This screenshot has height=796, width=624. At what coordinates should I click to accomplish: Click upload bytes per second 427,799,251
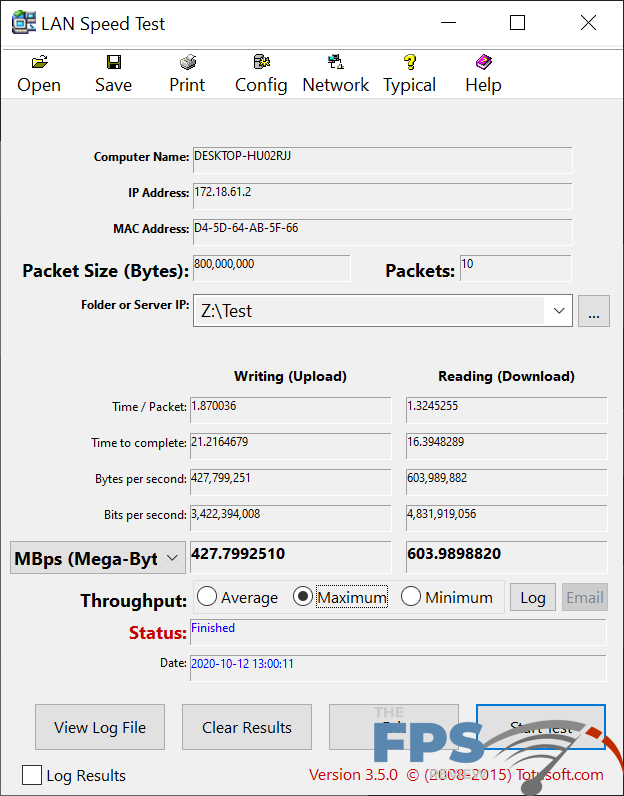[x=291, y=482]
